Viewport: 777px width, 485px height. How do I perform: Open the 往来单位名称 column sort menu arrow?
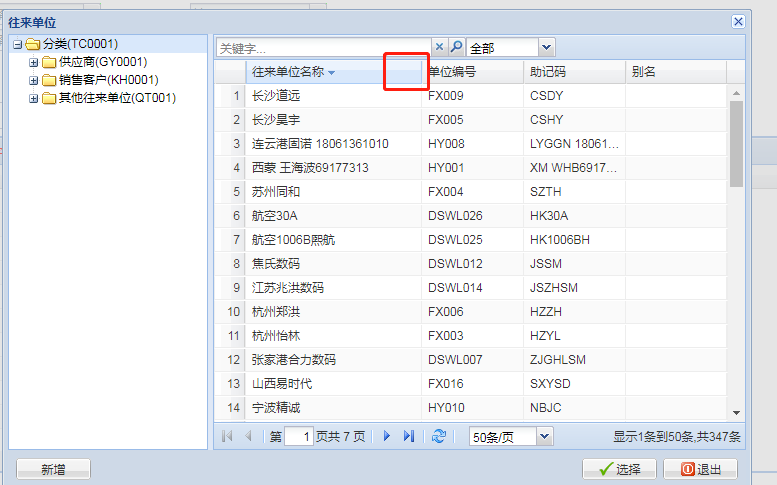pyautogui.click(x=332, y=73)
